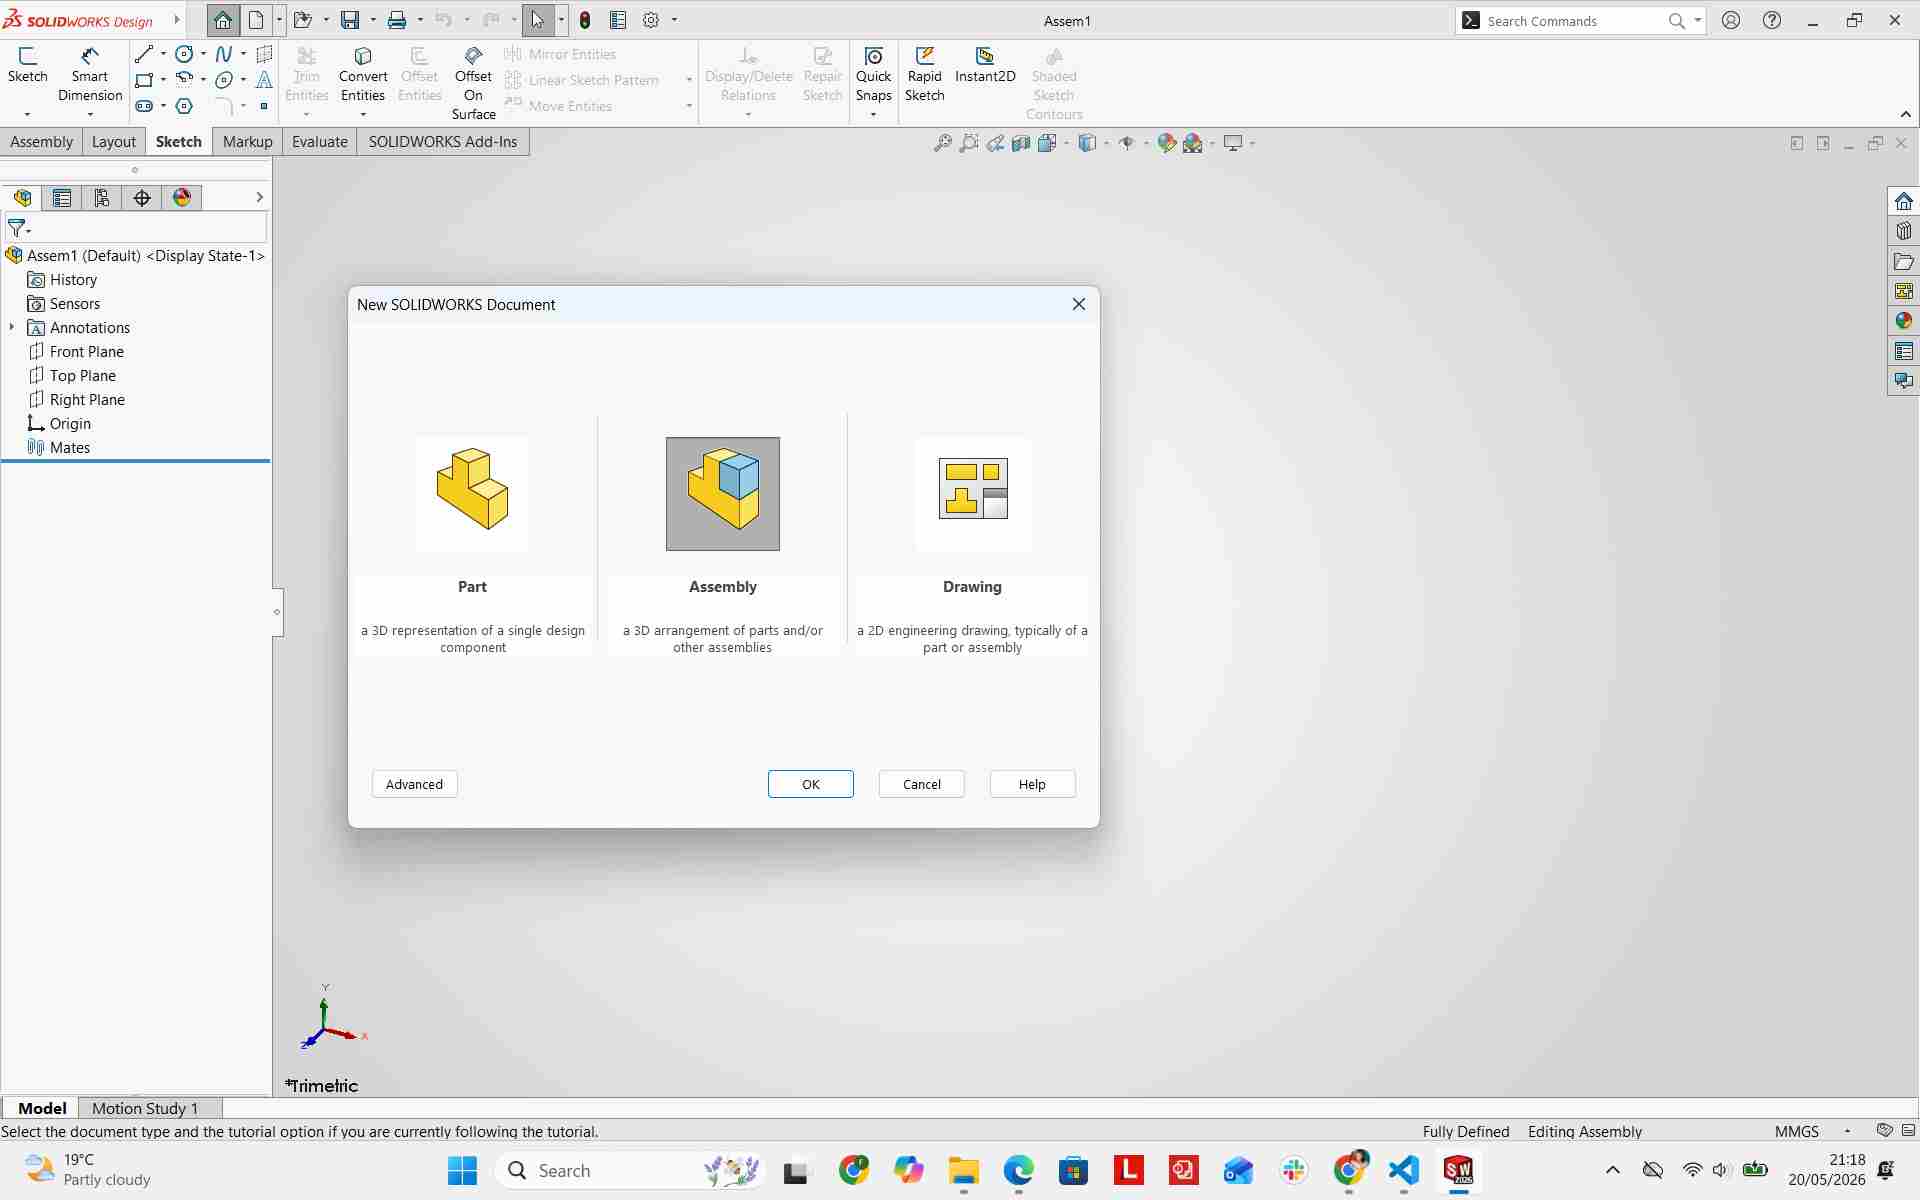
Task: Click the Zoom to Area icon
Action: (x=968, y=143)
